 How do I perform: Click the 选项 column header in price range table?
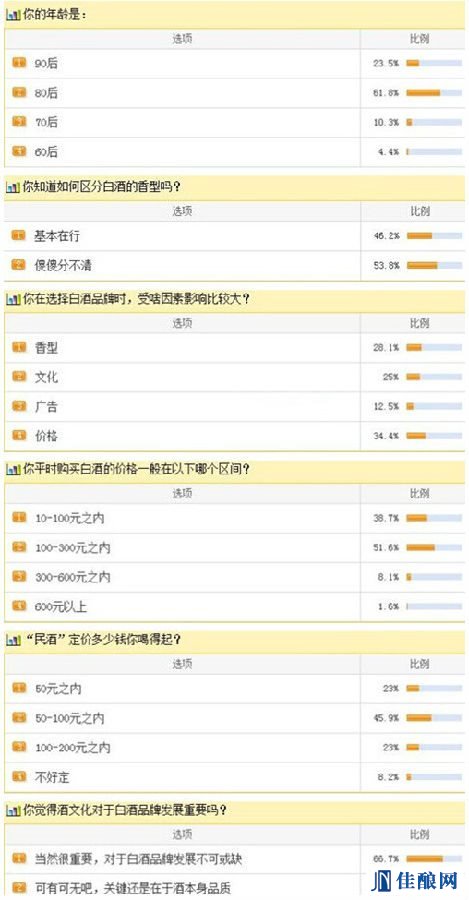(x=183, y=494)
